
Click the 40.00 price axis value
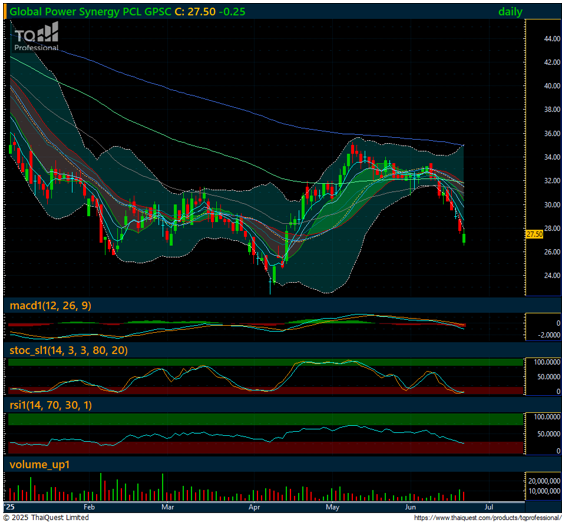(552, 86)
